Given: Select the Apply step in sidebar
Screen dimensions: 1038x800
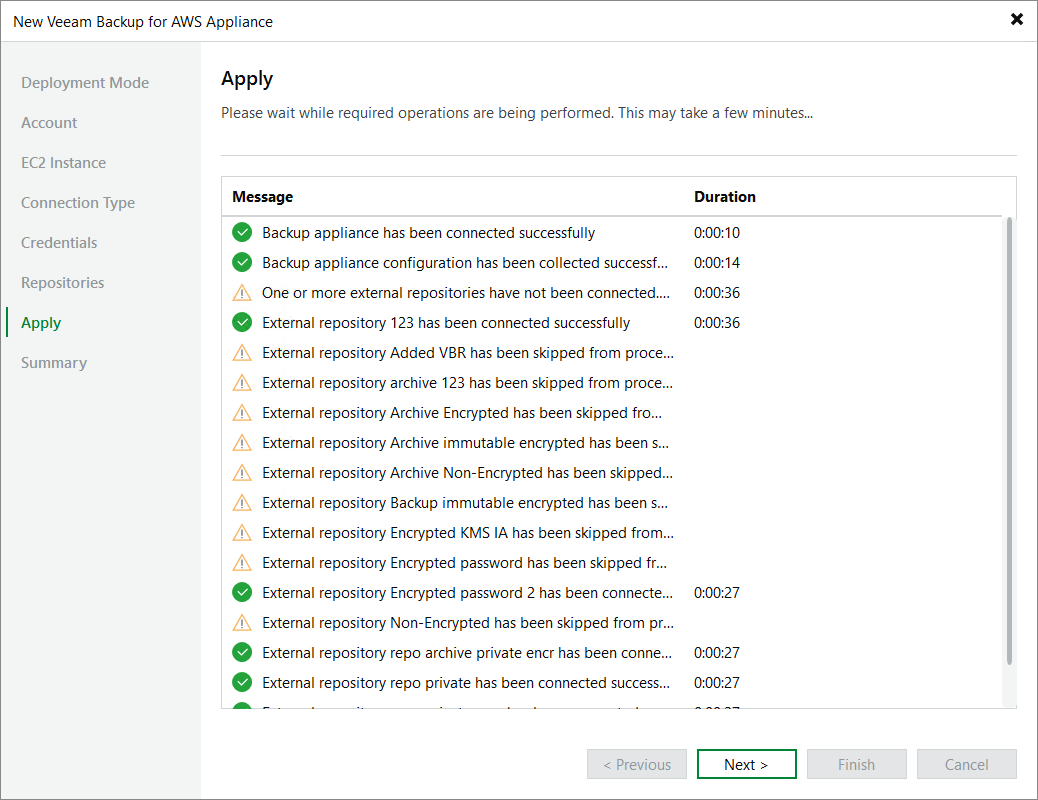Looking at the screenshot, I should click(x=41, y=323).
